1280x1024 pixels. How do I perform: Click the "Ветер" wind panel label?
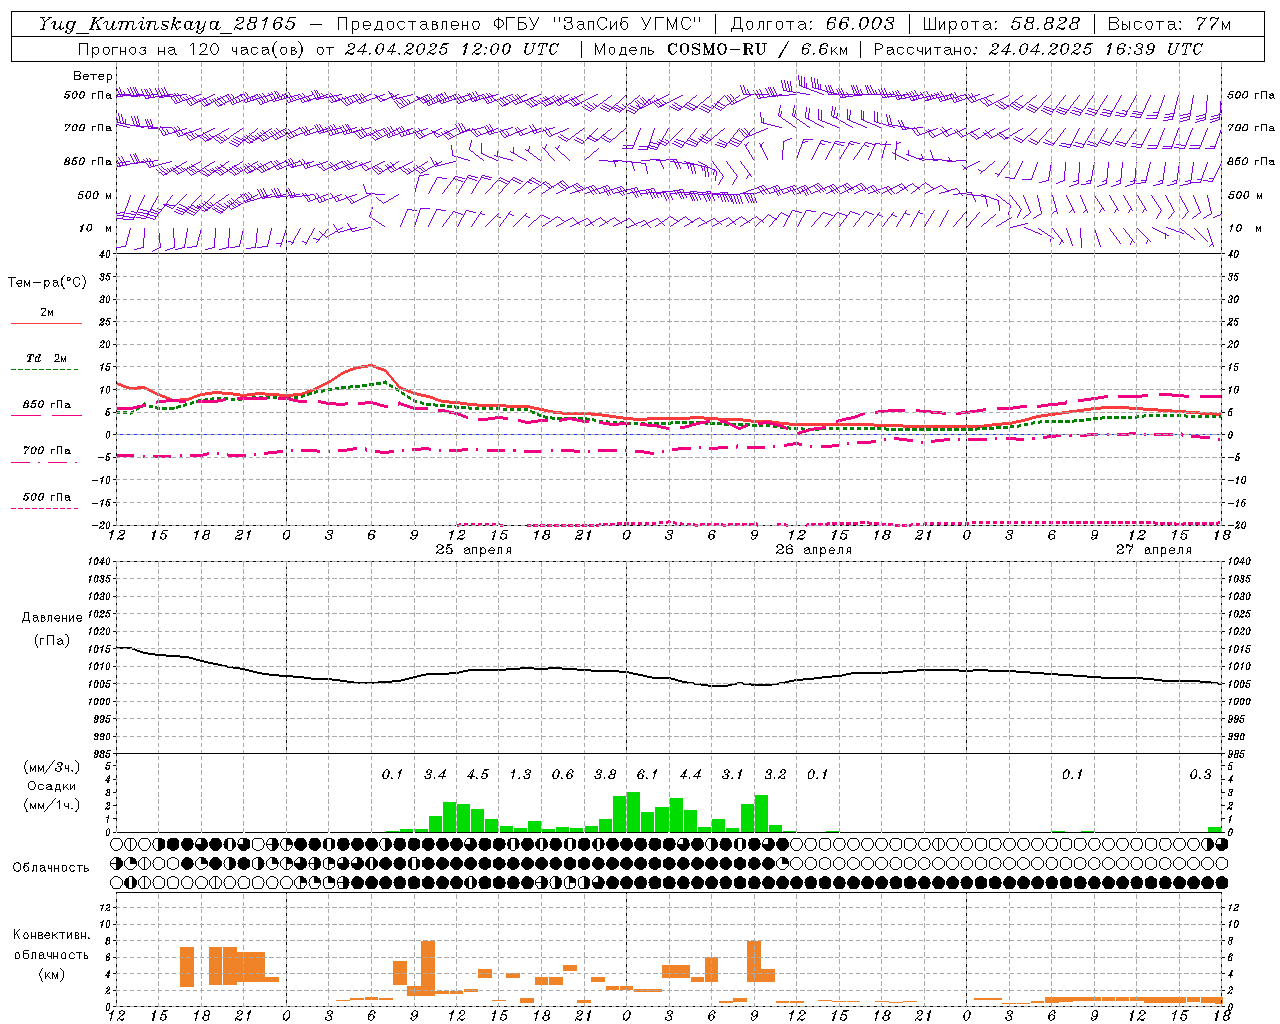(93, 76)
